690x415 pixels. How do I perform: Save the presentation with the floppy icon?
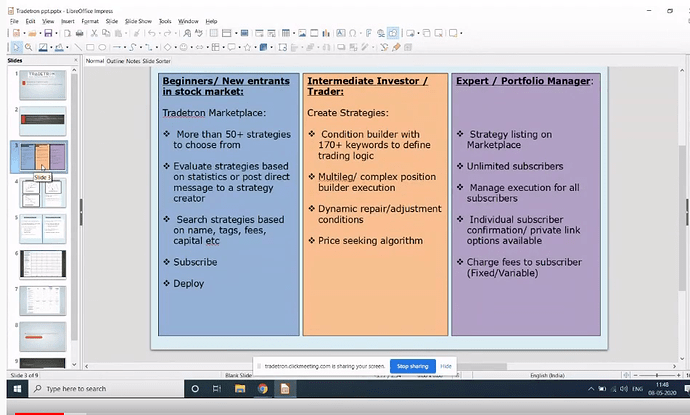[x=48, y=33]
